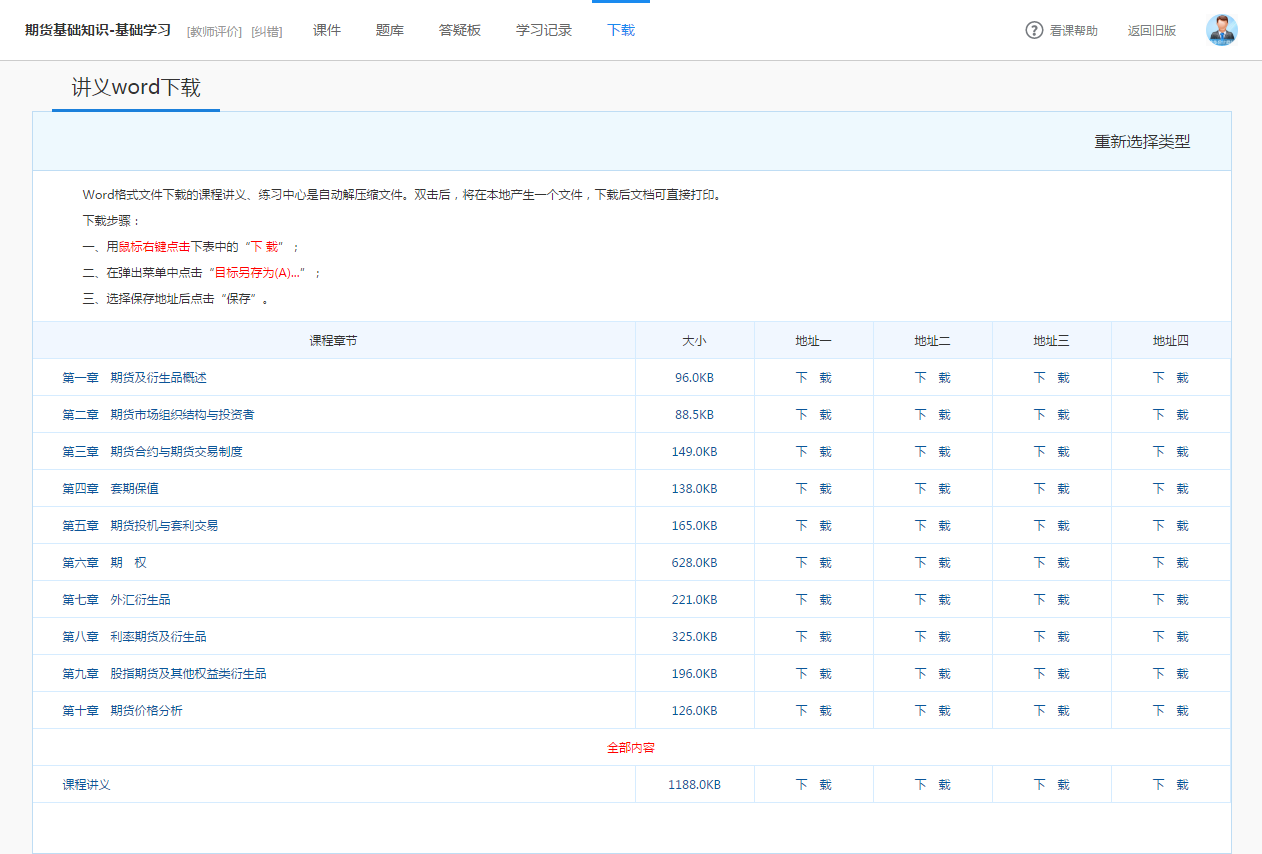The image size is (1262, 854).
Task: Download 第十章 from 地址四
Action: point(1170,711)
